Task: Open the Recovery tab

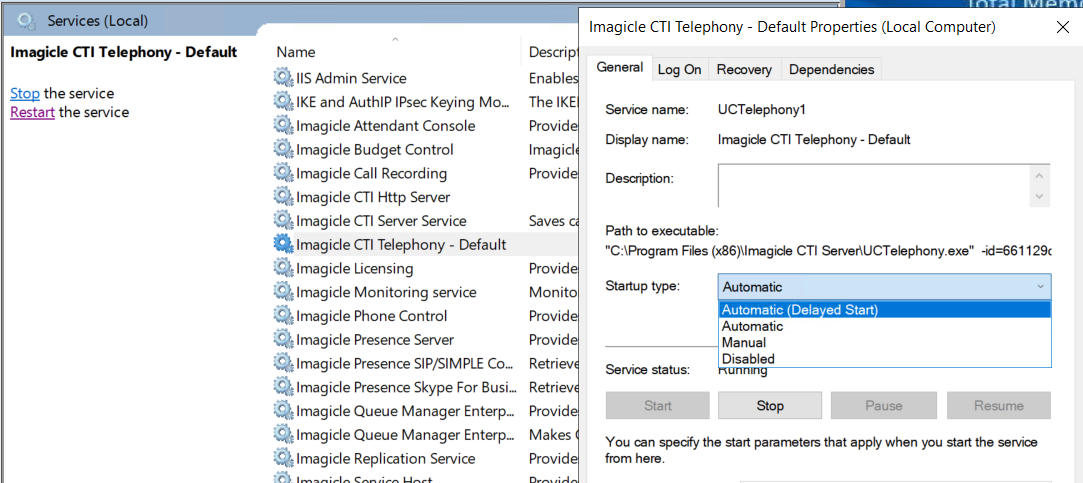Action: (744, 69)
